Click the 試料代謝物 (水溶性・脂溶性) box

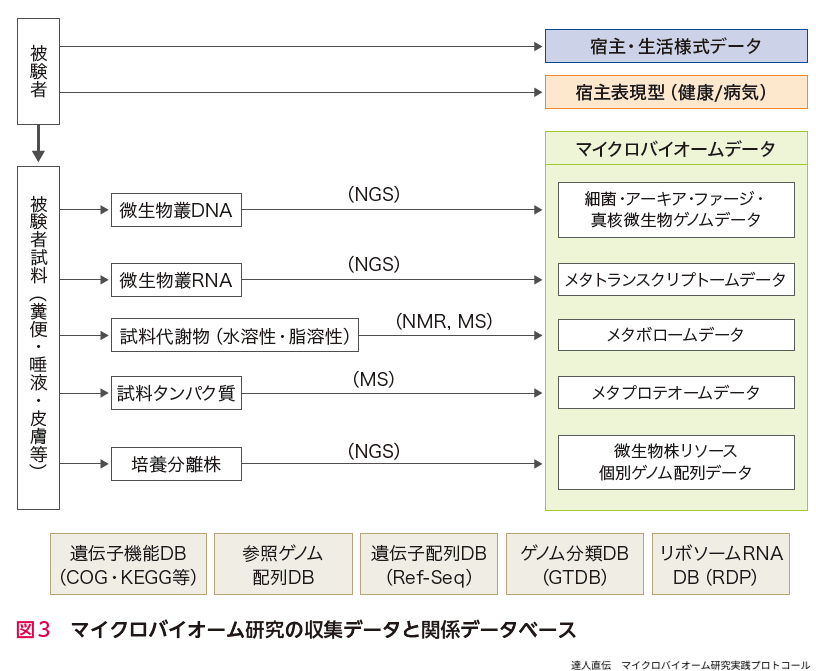tap(234, 336)
